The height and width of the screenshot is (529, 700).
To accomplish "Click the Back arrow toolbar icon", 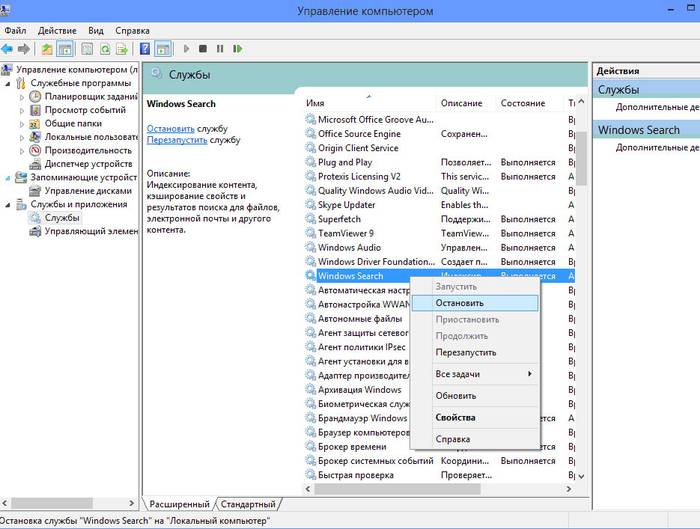I will pos(8,48).
